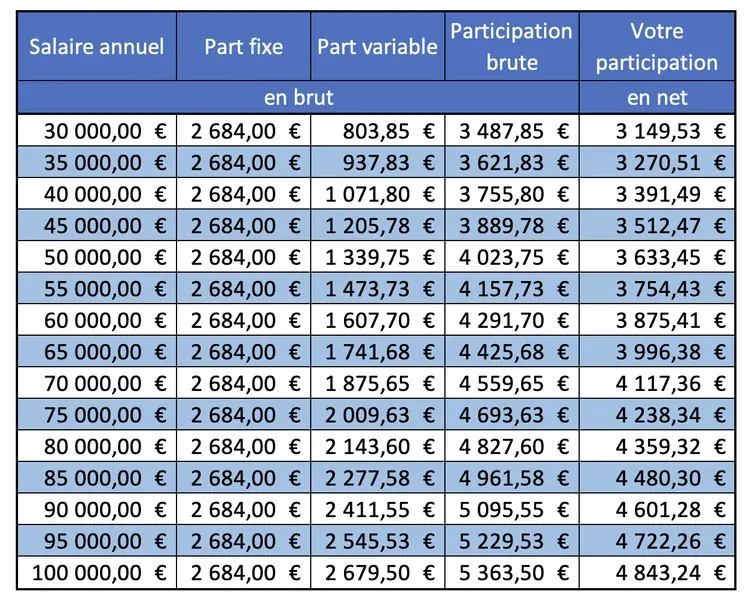Viewport: 750px width, 605px height.
Task: Select the merged 'en brut' subheader
Action: (x=299, y=97)
